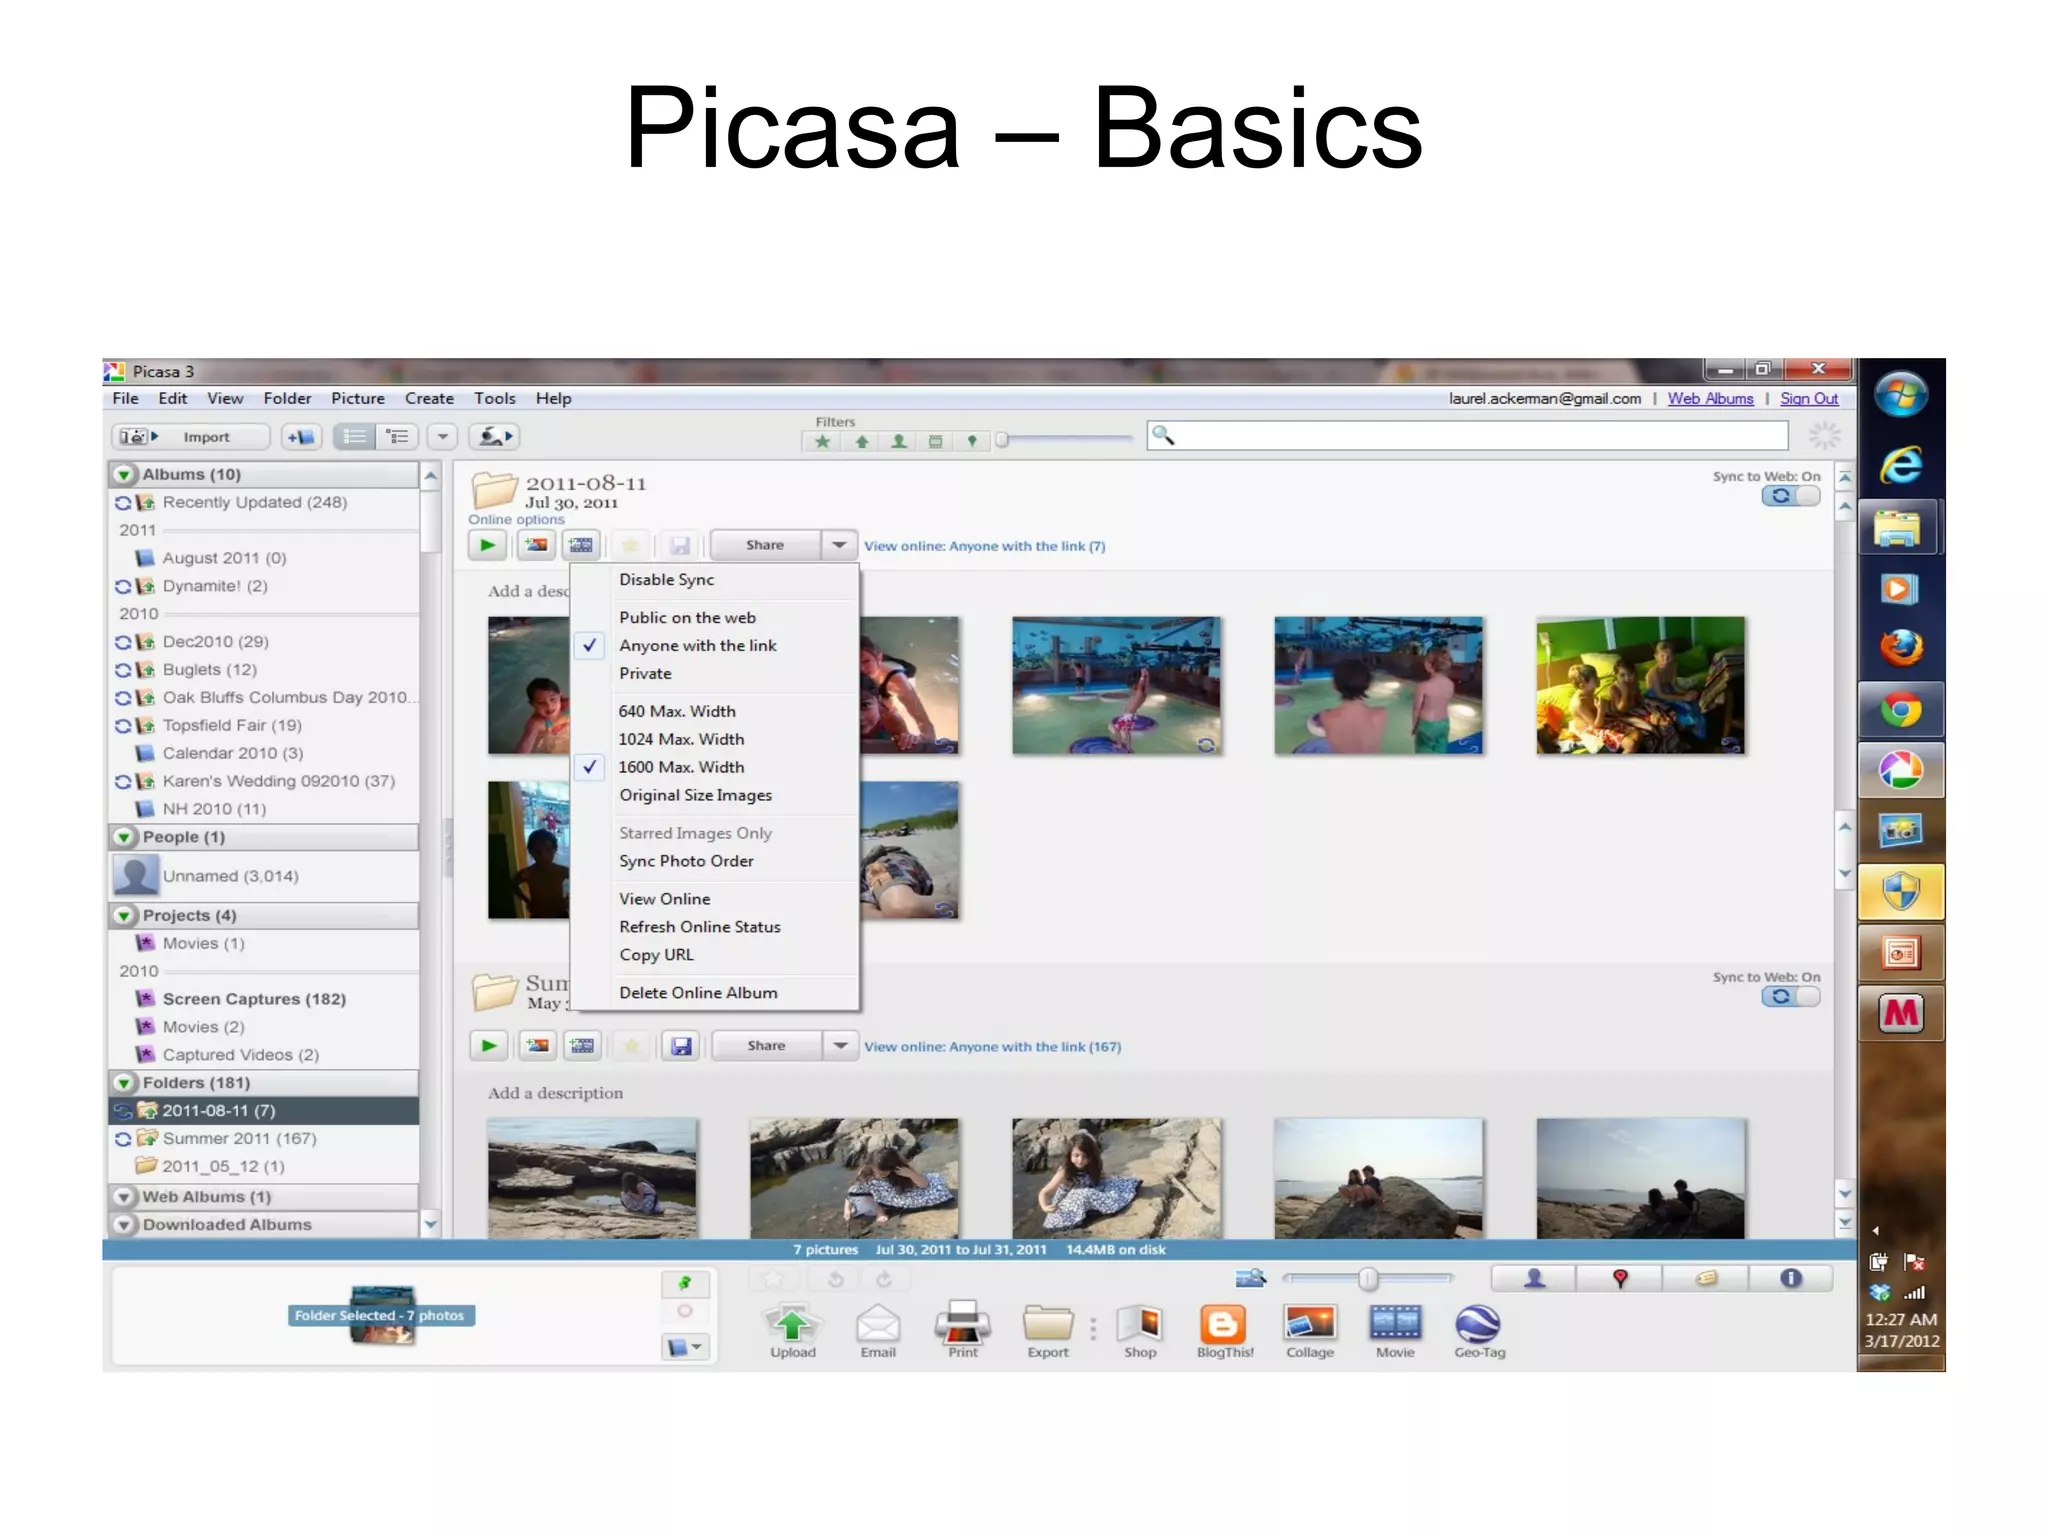2048x1536 pixels.
Task: Choose Delete Online Album menu entry
Action: click(716, 993)
